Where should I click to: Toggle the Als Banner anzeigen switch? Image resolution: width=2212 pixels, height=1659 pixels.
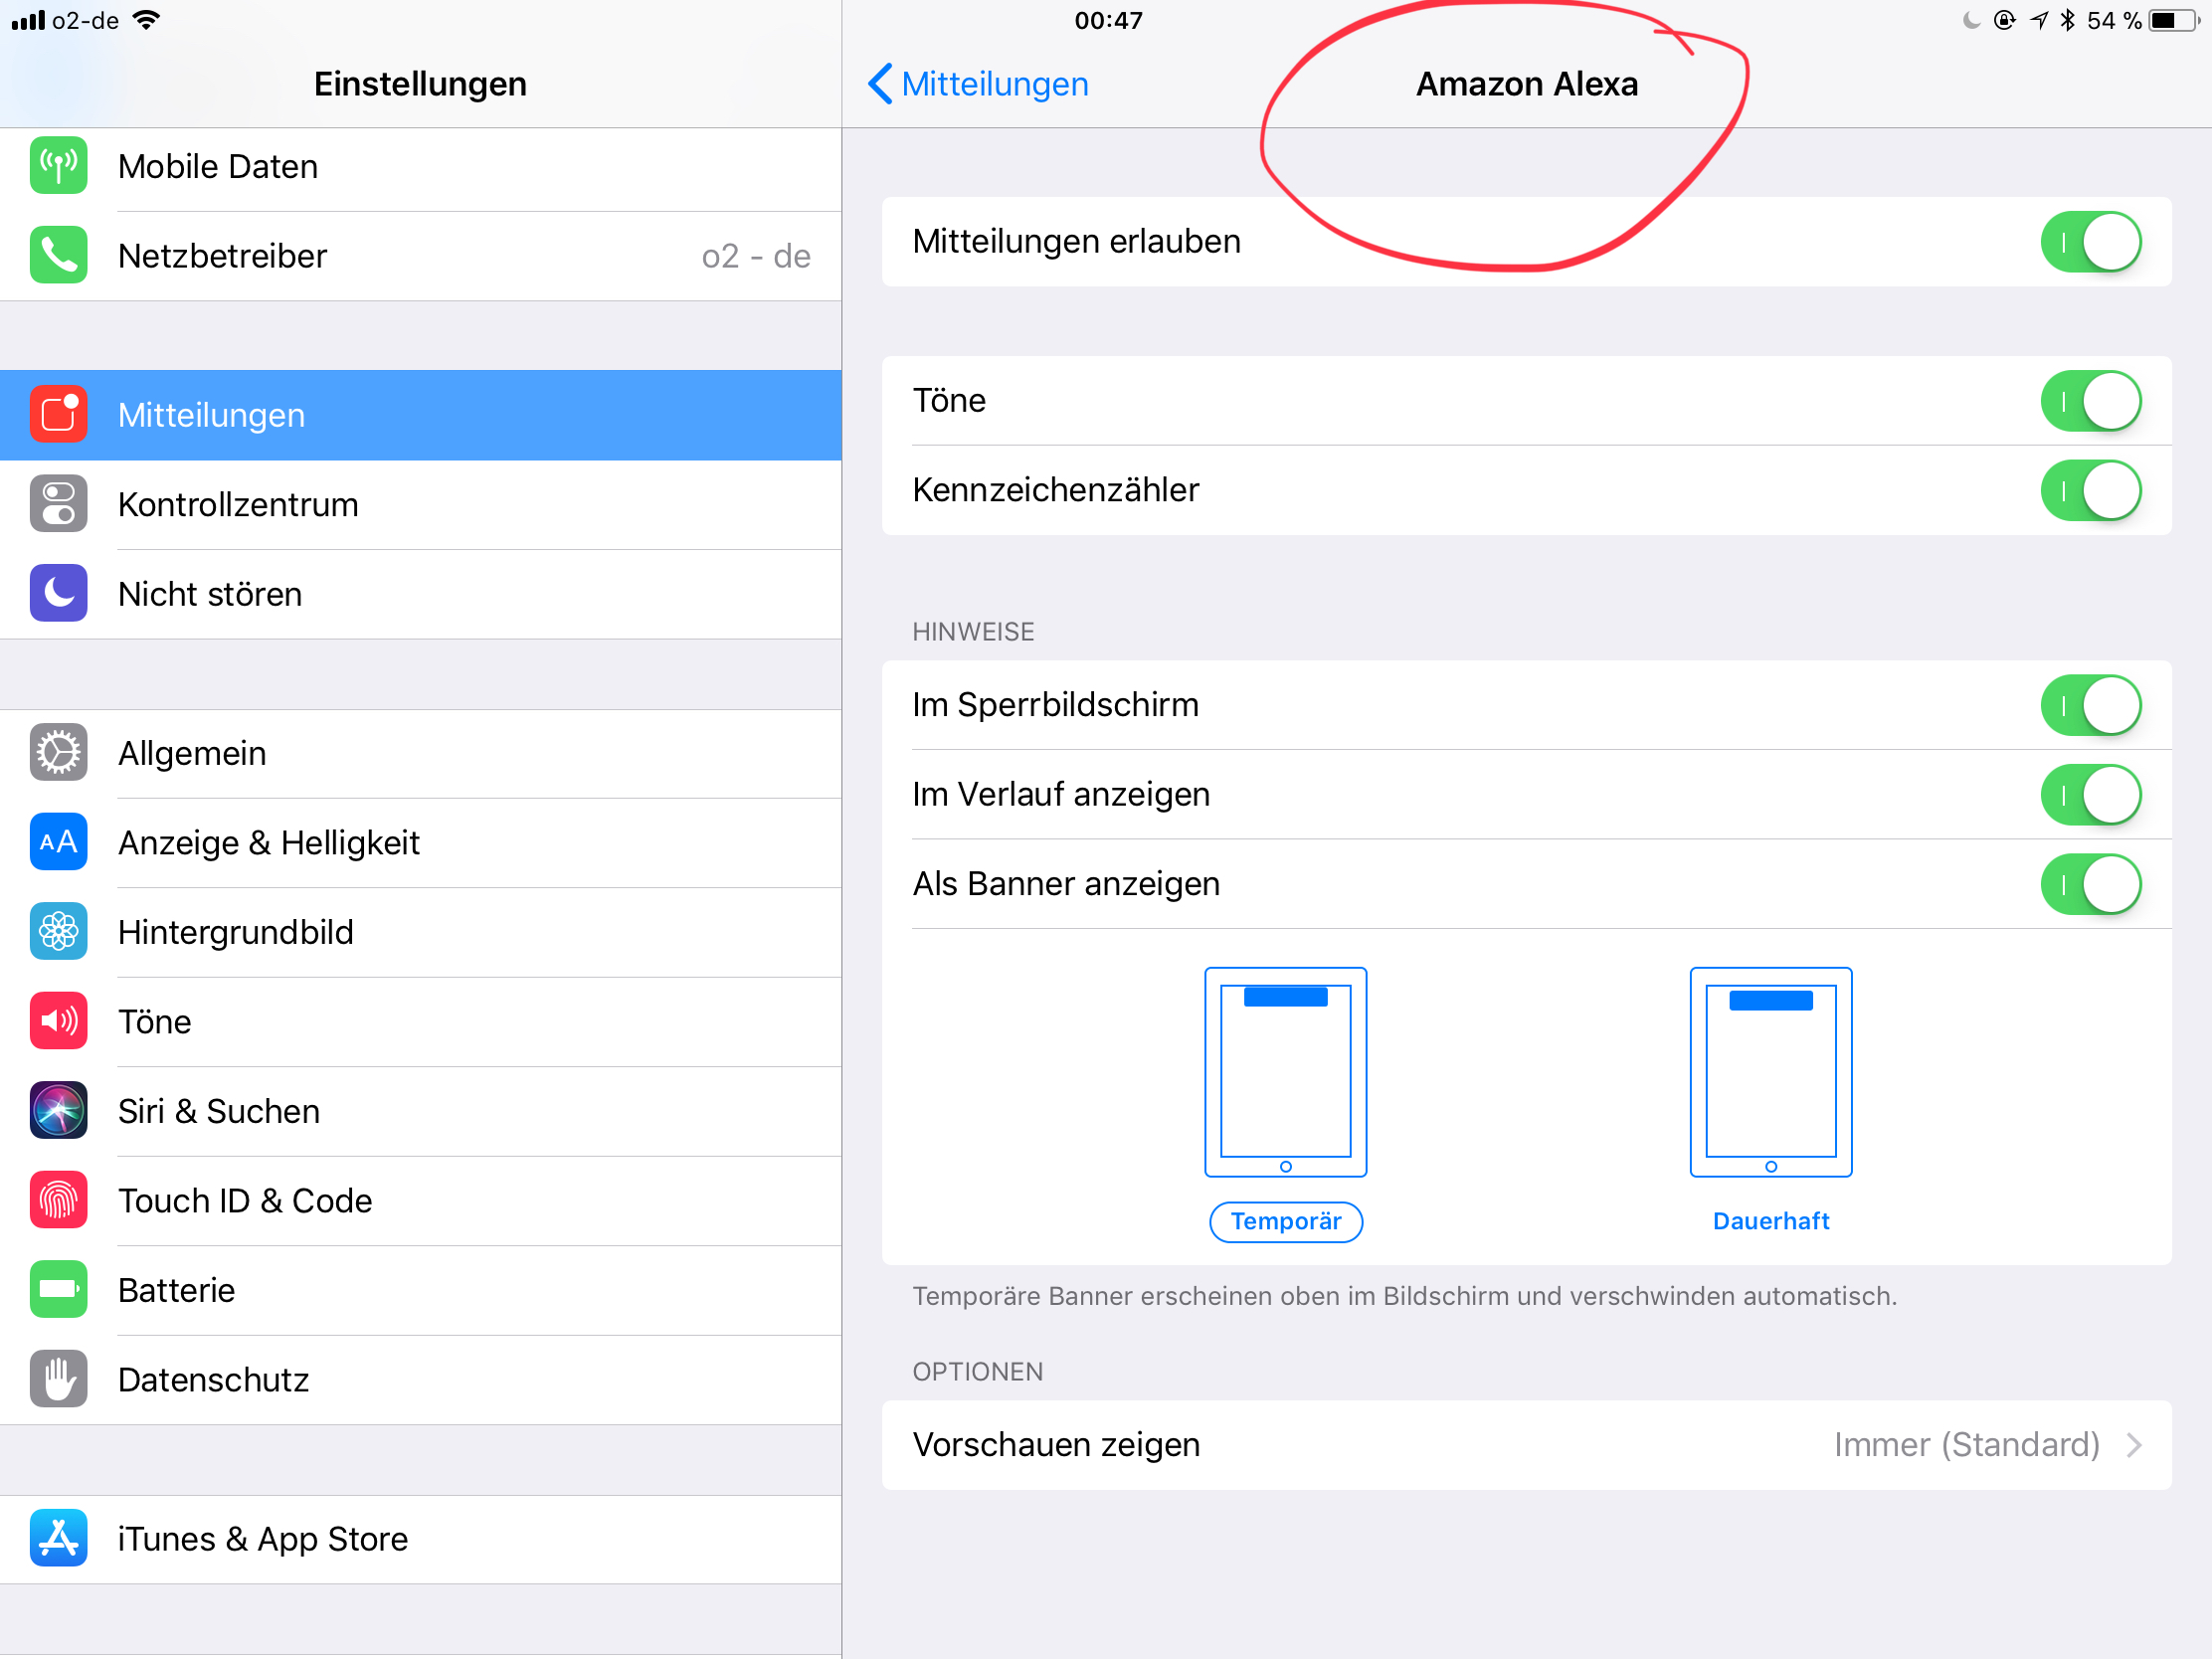click(x=2090, y=884)
